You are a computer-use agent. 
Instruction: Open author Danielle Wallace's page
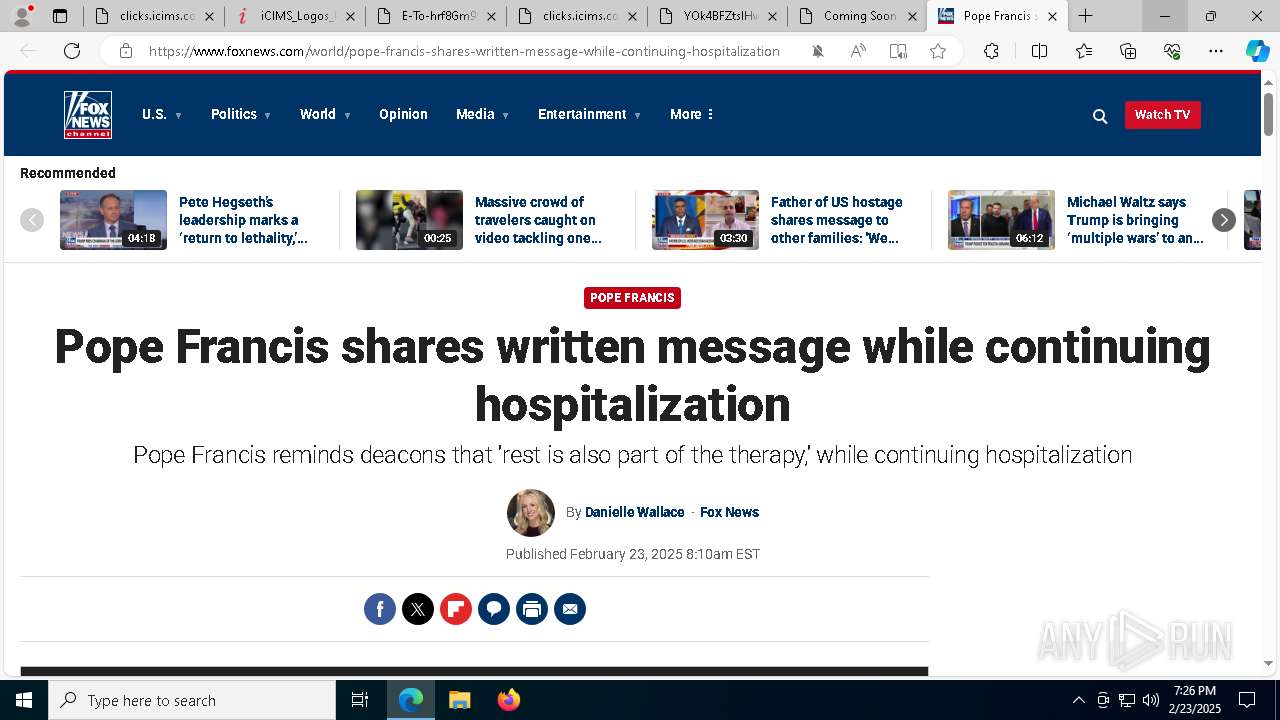(635, 512)
